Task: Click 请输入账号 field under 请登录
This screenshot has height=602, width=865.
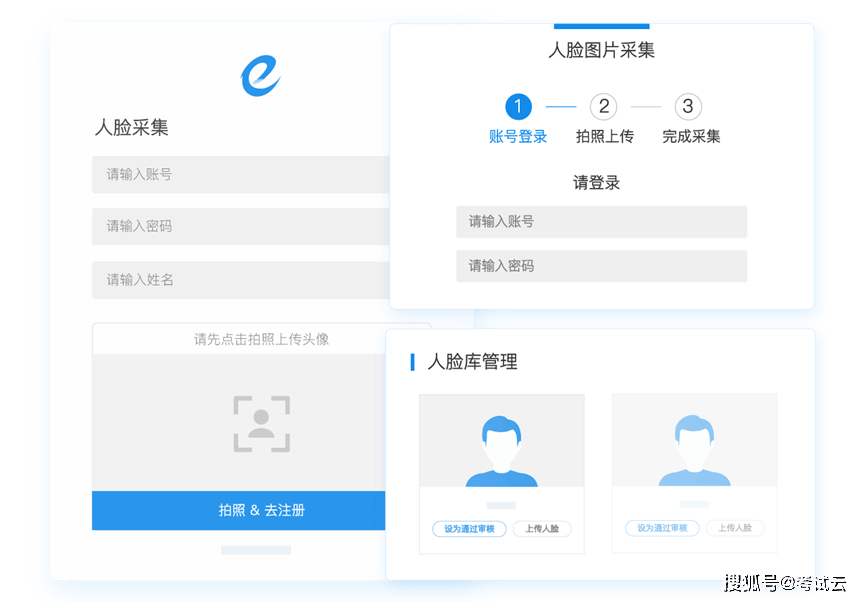Action: (x=601, y=222)
